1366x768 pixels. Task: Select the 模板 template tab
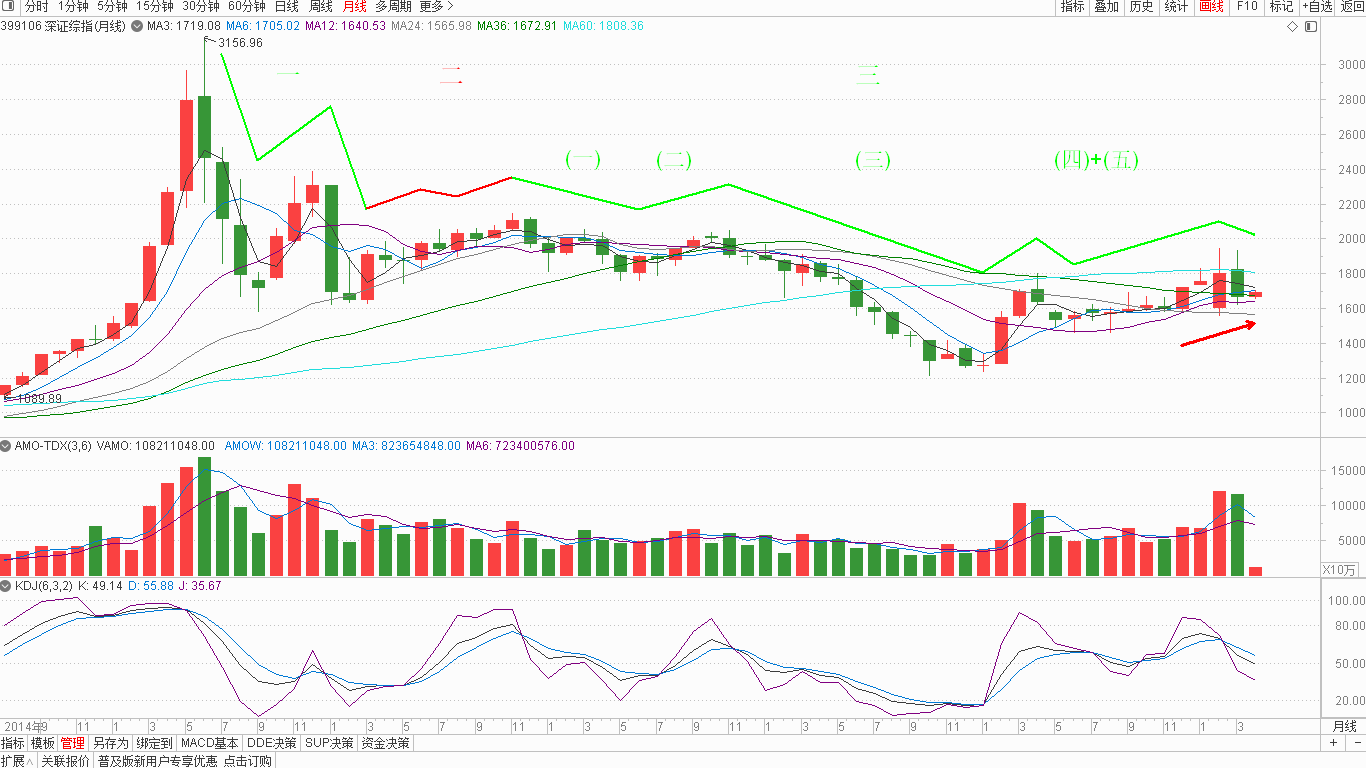coord(43,743)
